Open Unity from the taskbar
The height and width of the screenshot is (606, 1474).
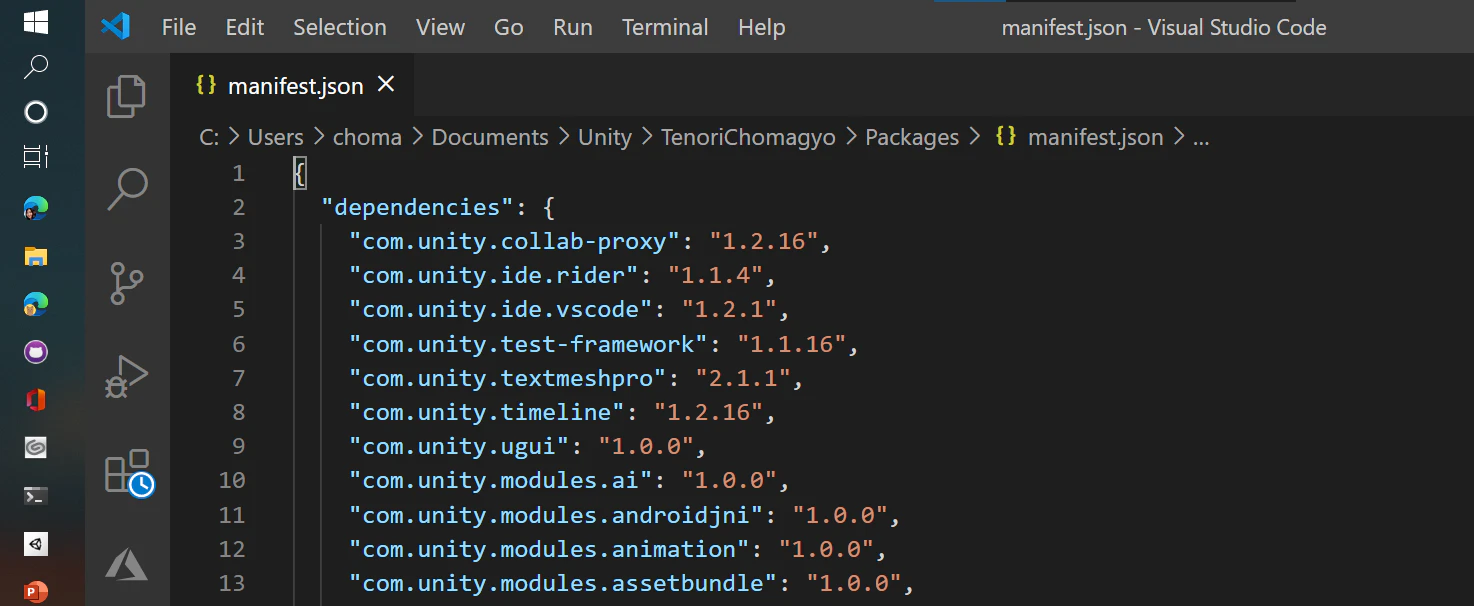point(36,544)
